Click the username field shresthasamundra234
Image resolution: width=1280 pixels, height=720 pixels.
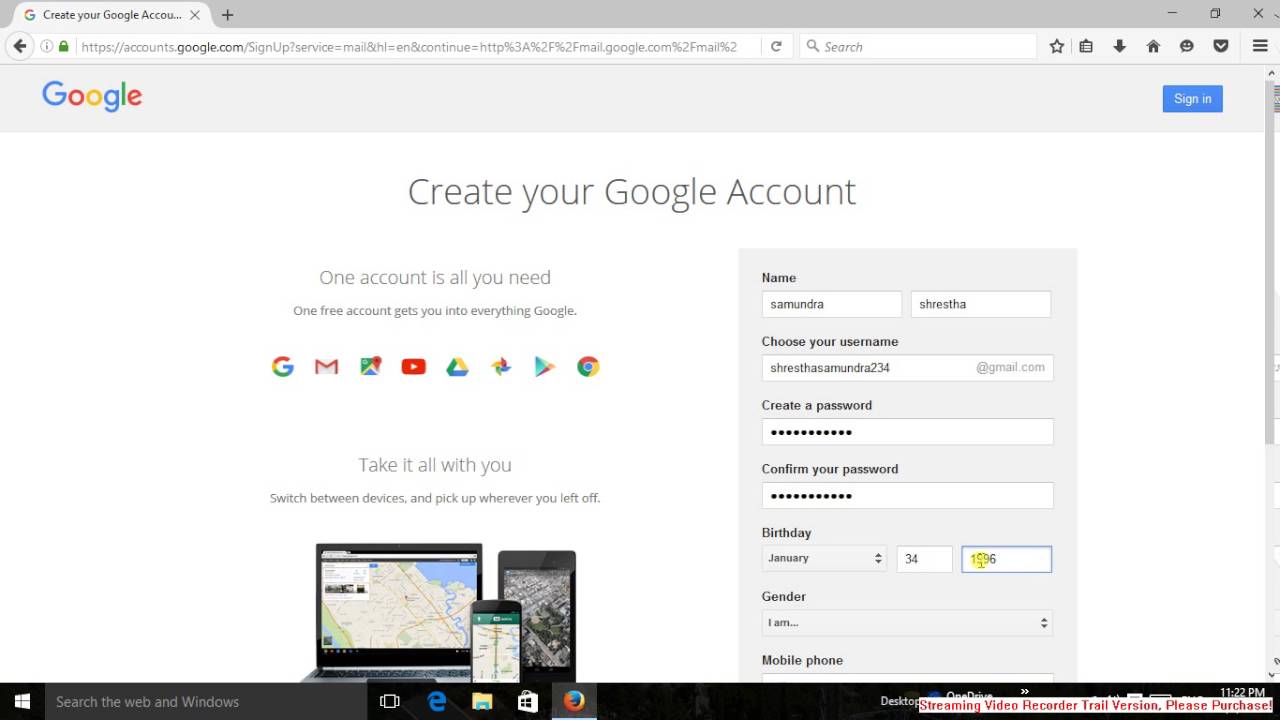pos(907,368)
